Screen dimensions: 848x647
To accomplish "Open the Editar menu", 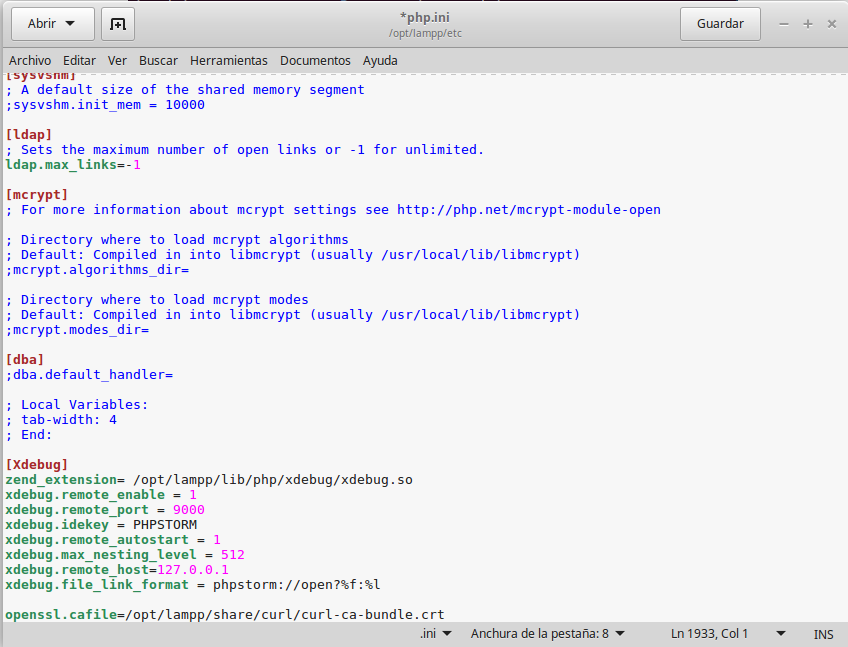I will pyautogui.click(x=79, y=61).
